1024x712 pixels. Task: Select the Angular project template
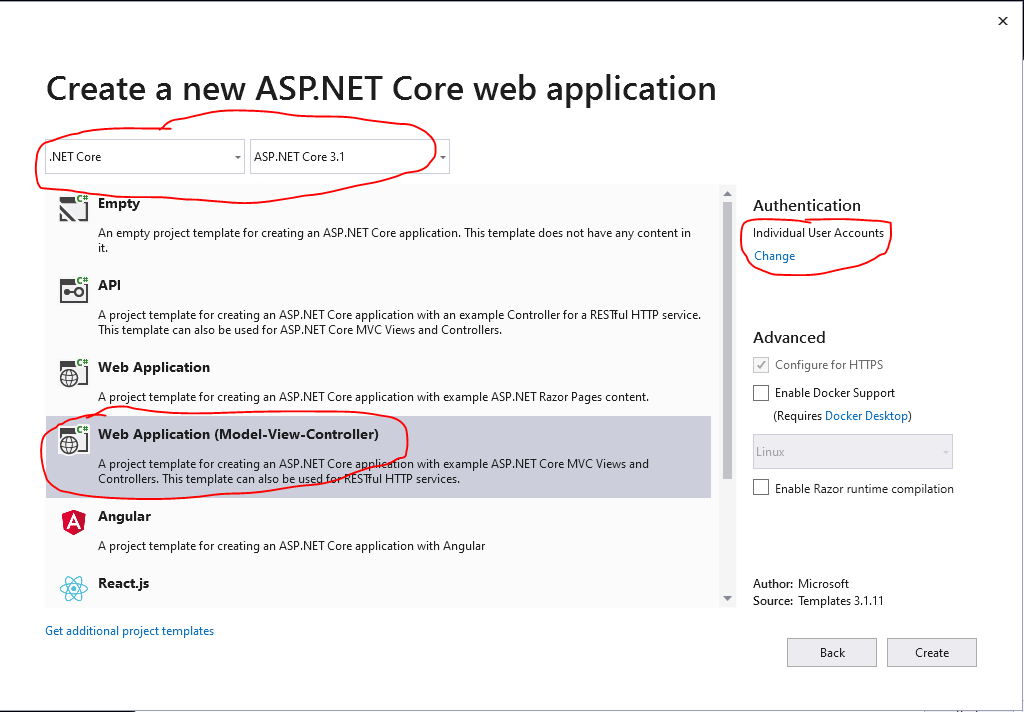pyautogui.click(x=378, y=532)
